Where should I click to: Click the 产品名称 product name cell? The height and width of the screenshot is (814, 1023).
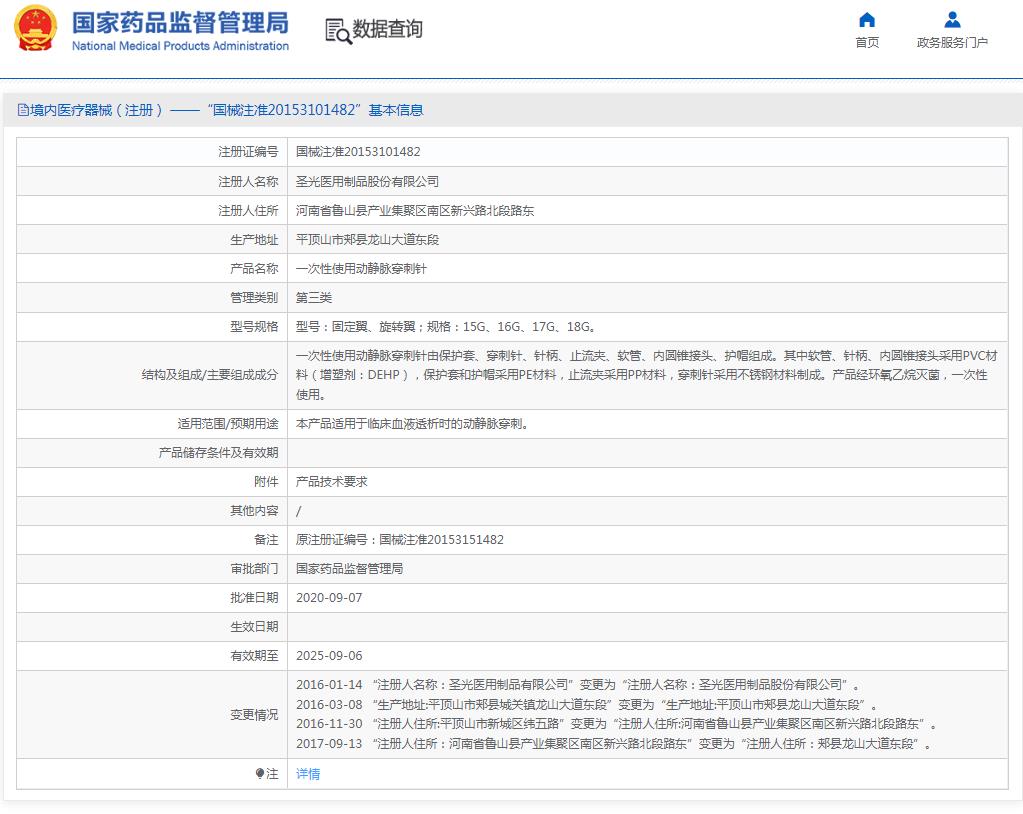pos(358,268)
